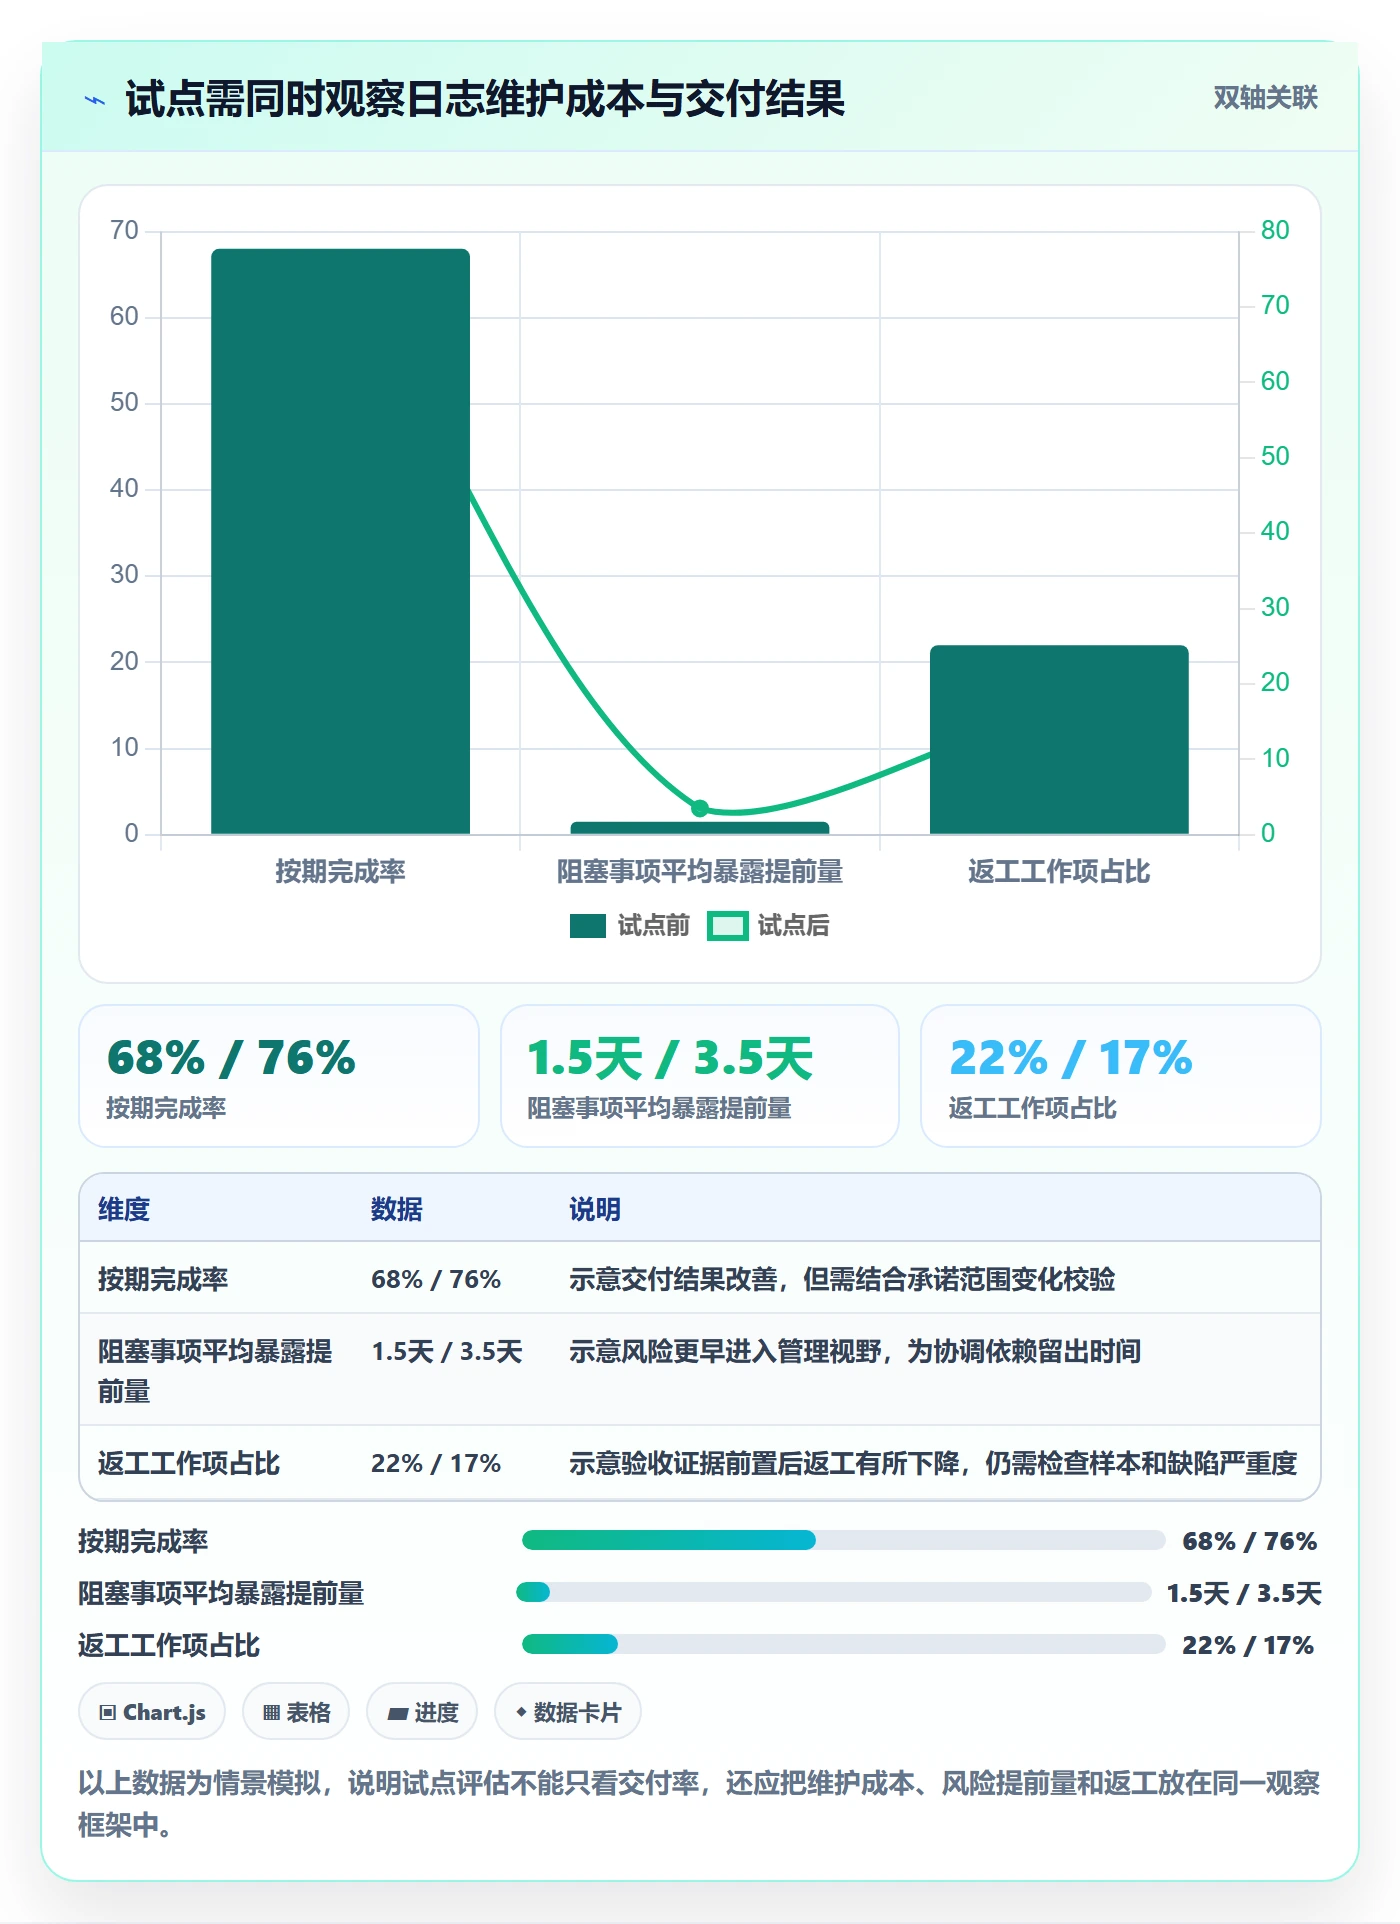Click the footer note starting 以上数据为情景模拟
Image resolution: width=1400 pixels, height=1924 pixels.
tap(699, 1803)
